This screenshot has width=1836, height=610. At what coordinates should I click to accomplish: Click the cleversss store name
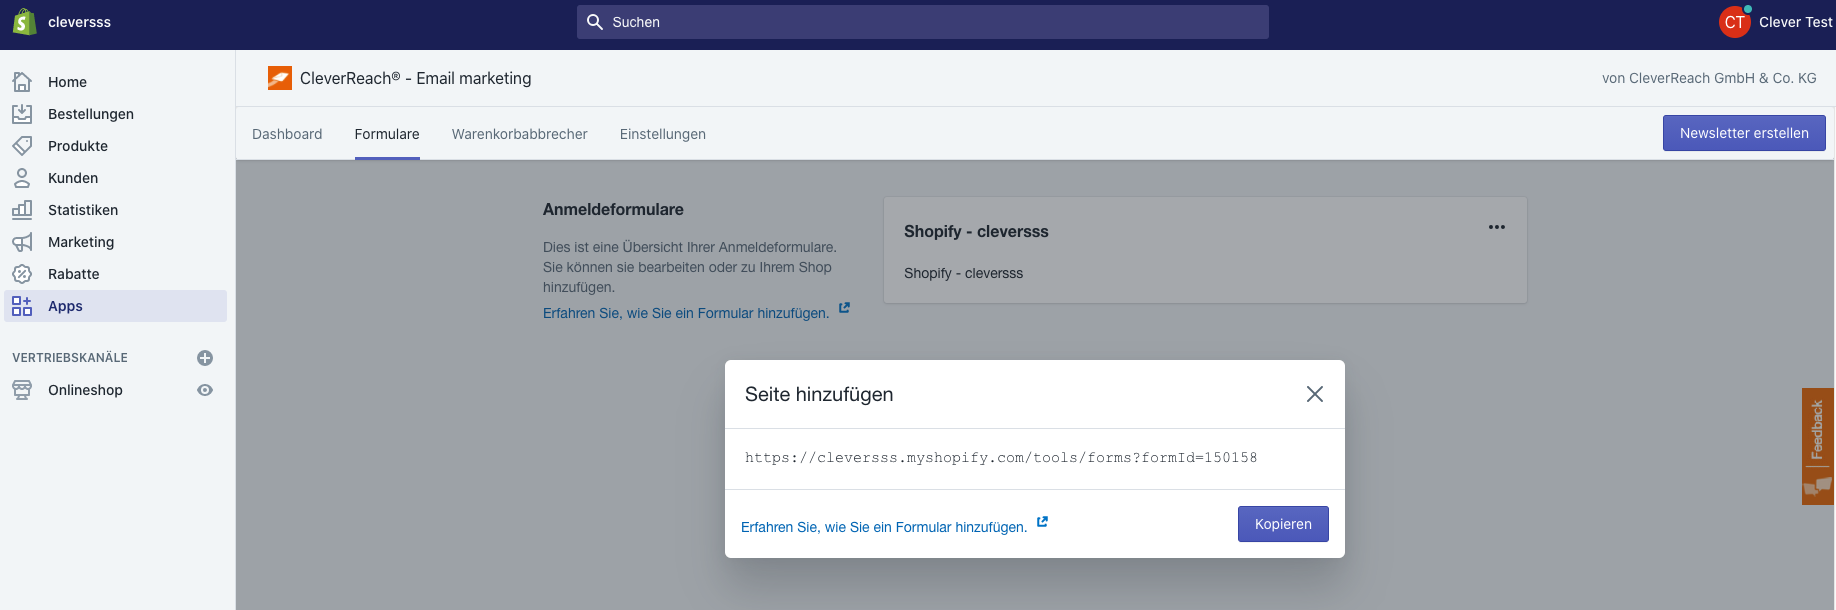click(x=80, y=22)
